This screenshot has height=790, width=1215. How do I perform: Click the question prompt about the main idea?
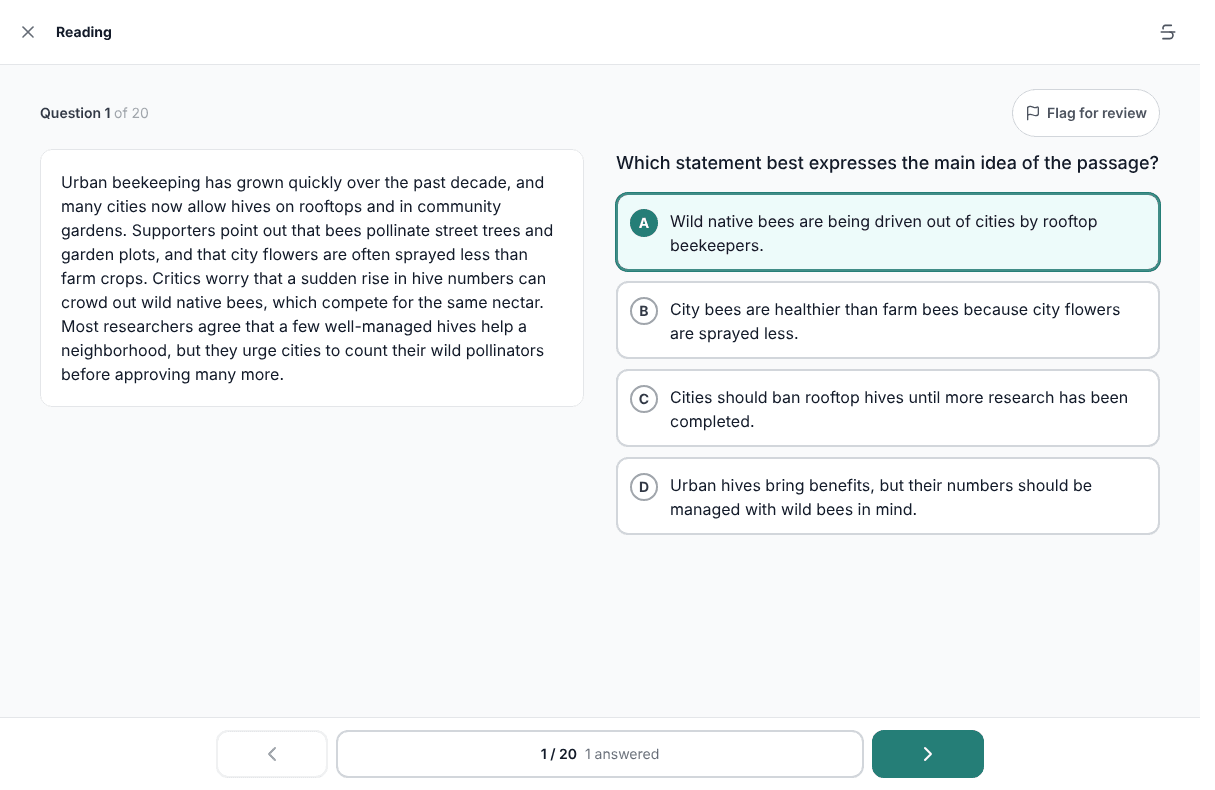[x=887, y=163]
